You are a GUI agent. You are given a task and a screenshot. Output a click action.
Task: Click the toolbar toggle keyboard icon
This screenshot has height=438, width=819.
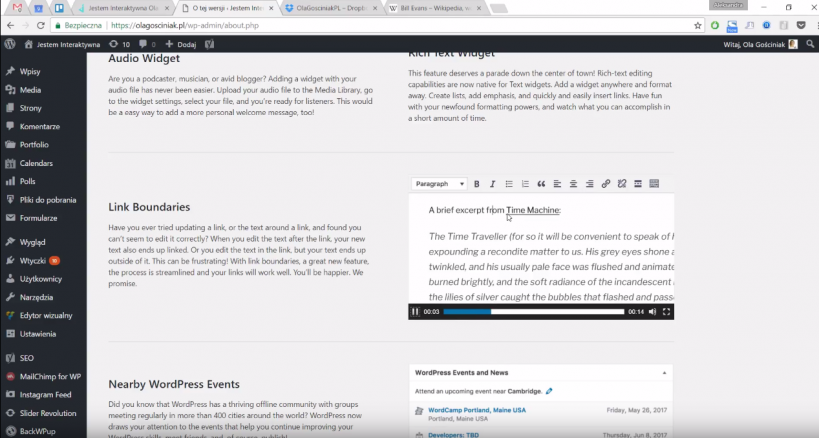[654, 184]
